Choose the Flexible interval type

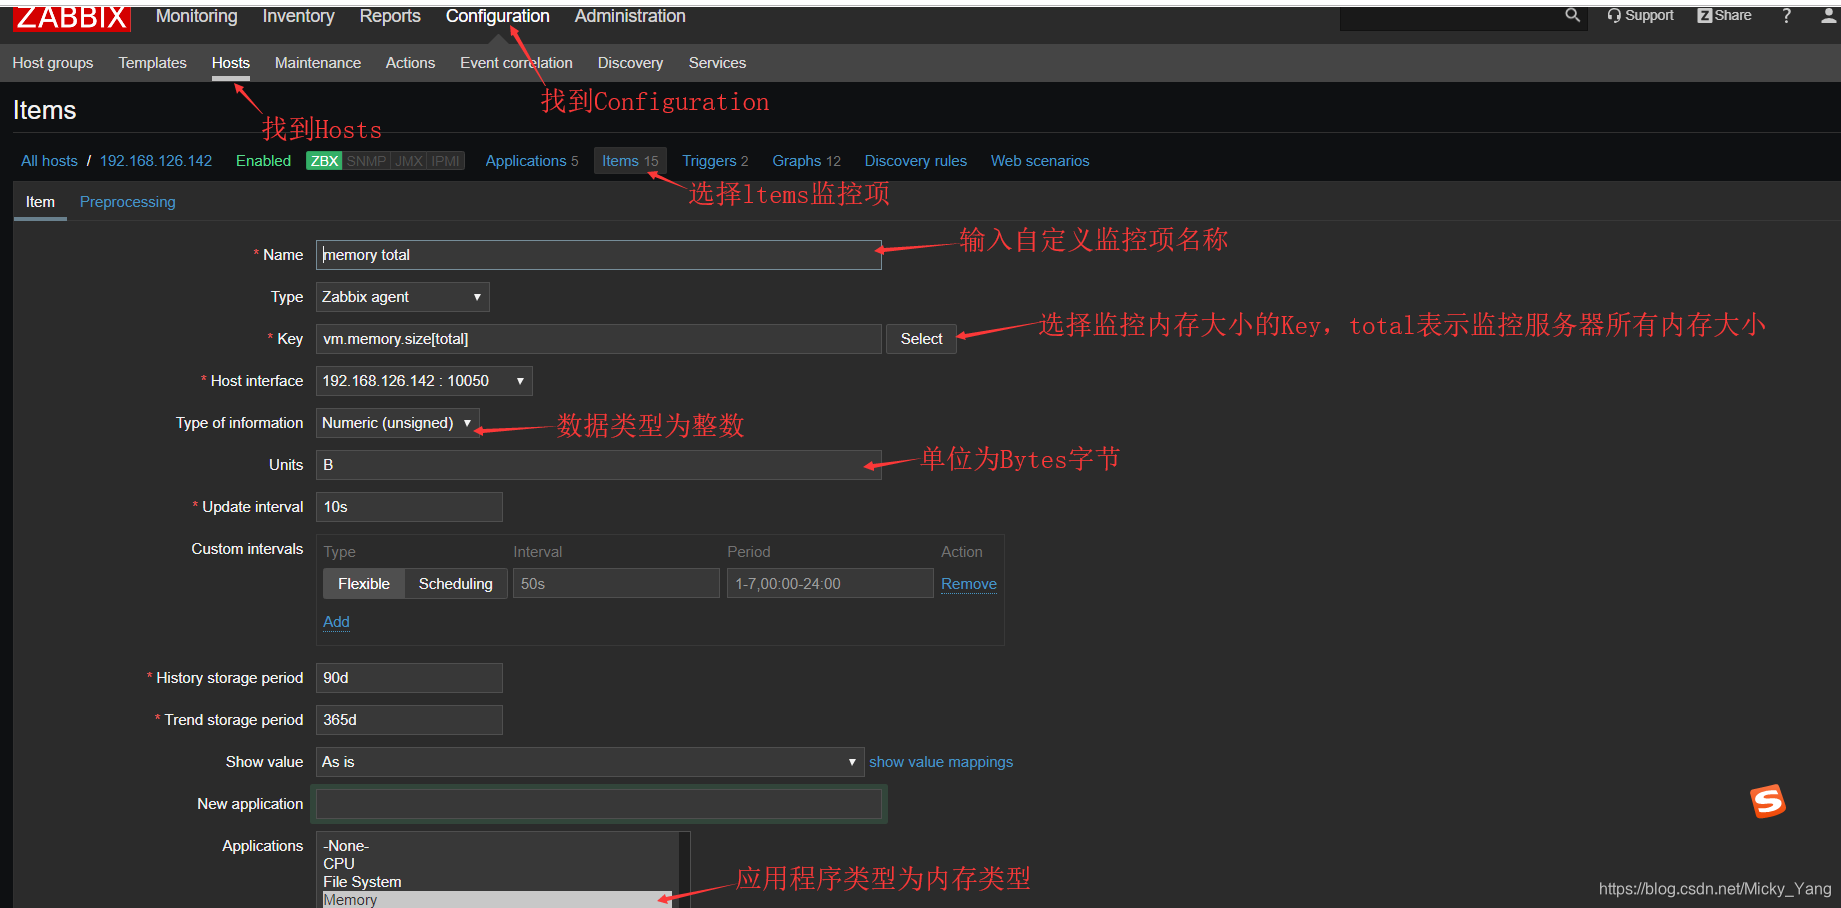[x=364, y=584]
